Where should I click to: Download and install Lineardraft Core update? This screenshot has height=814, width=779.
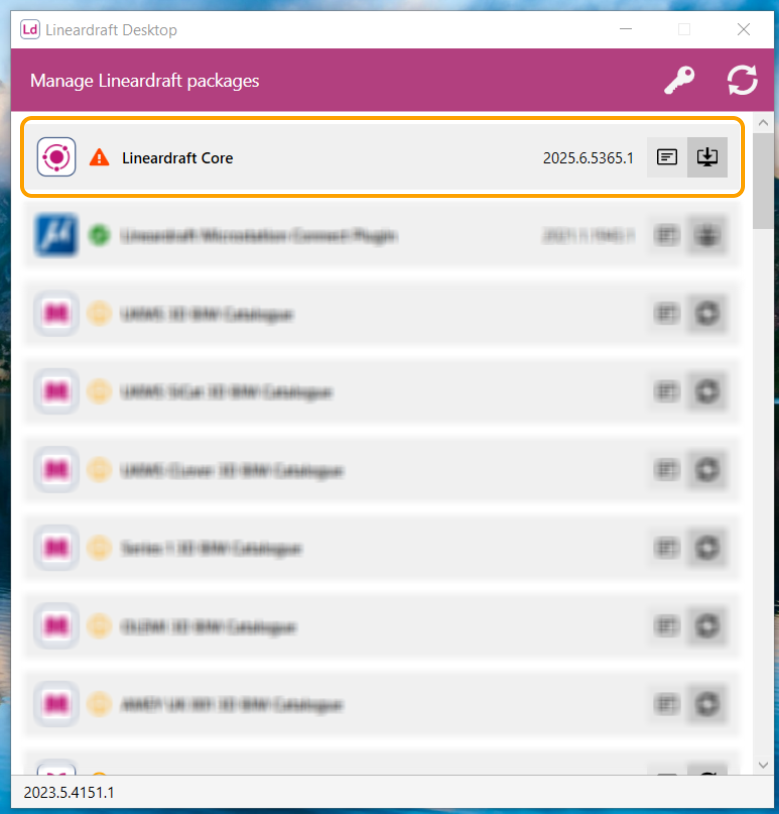pyautogui.click(x=707, y=157)
